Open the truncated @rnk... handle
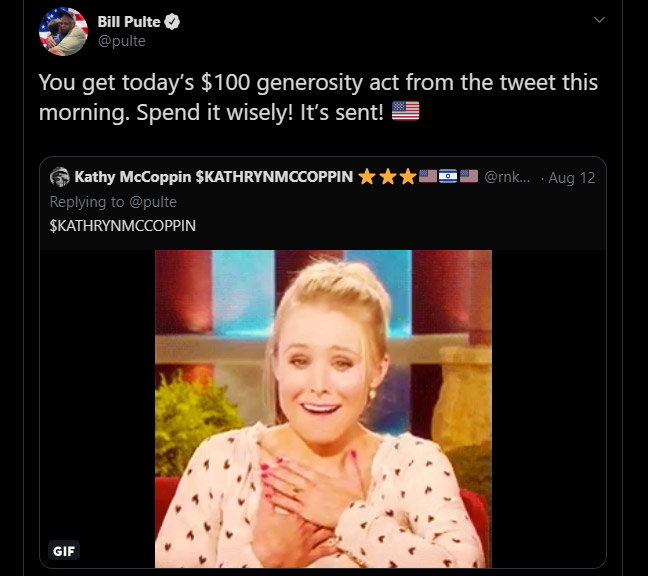Image resolution: width=648 pixels, height=576 pixels. (507, 177)
